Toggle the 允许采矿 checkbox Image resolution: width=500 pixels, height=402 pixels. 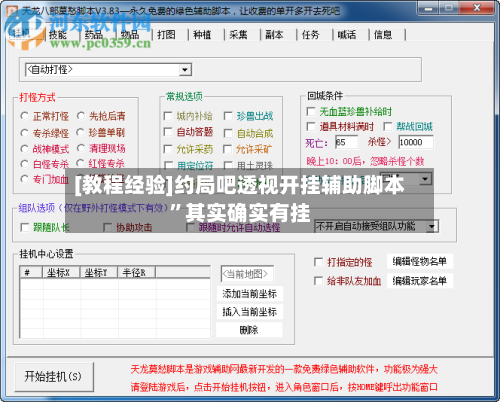[x=227, y=149]
